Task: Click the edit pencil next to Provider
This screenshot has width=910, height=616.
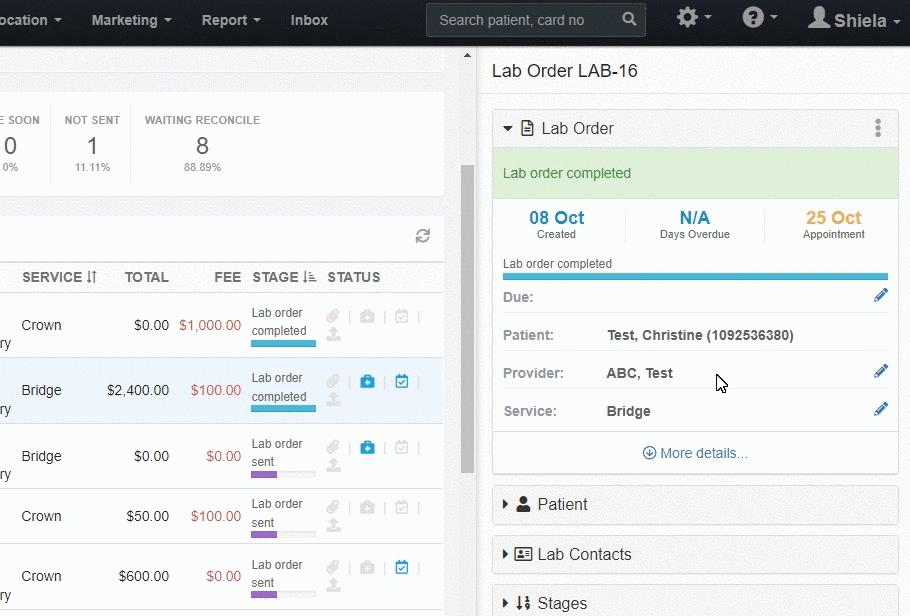Action: [x=881, y=371]
